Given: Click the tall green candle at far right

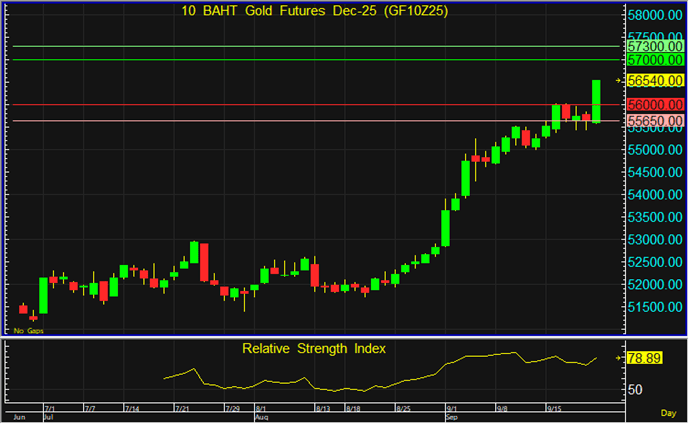Looking at the screenshot, I should click(x=596, y=101).
